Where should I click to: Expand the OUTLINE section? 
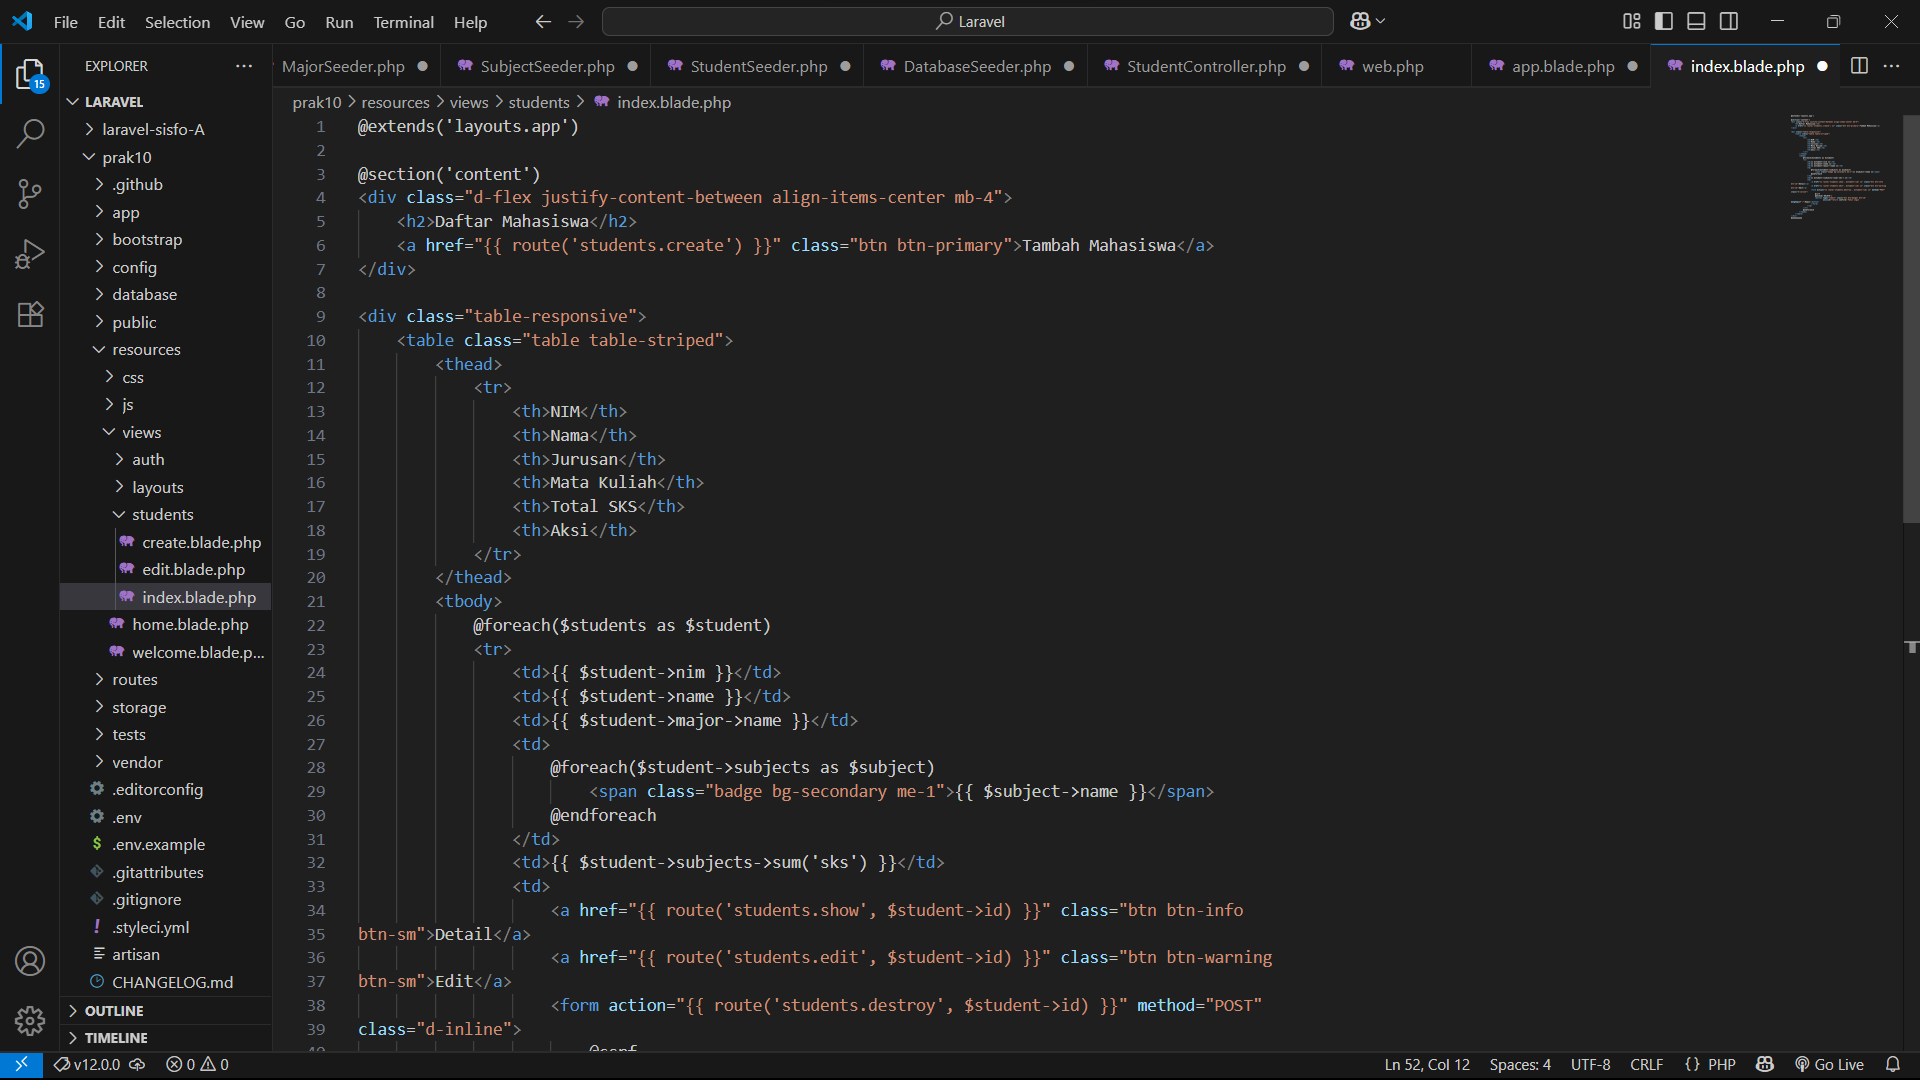click(114, 1011)
